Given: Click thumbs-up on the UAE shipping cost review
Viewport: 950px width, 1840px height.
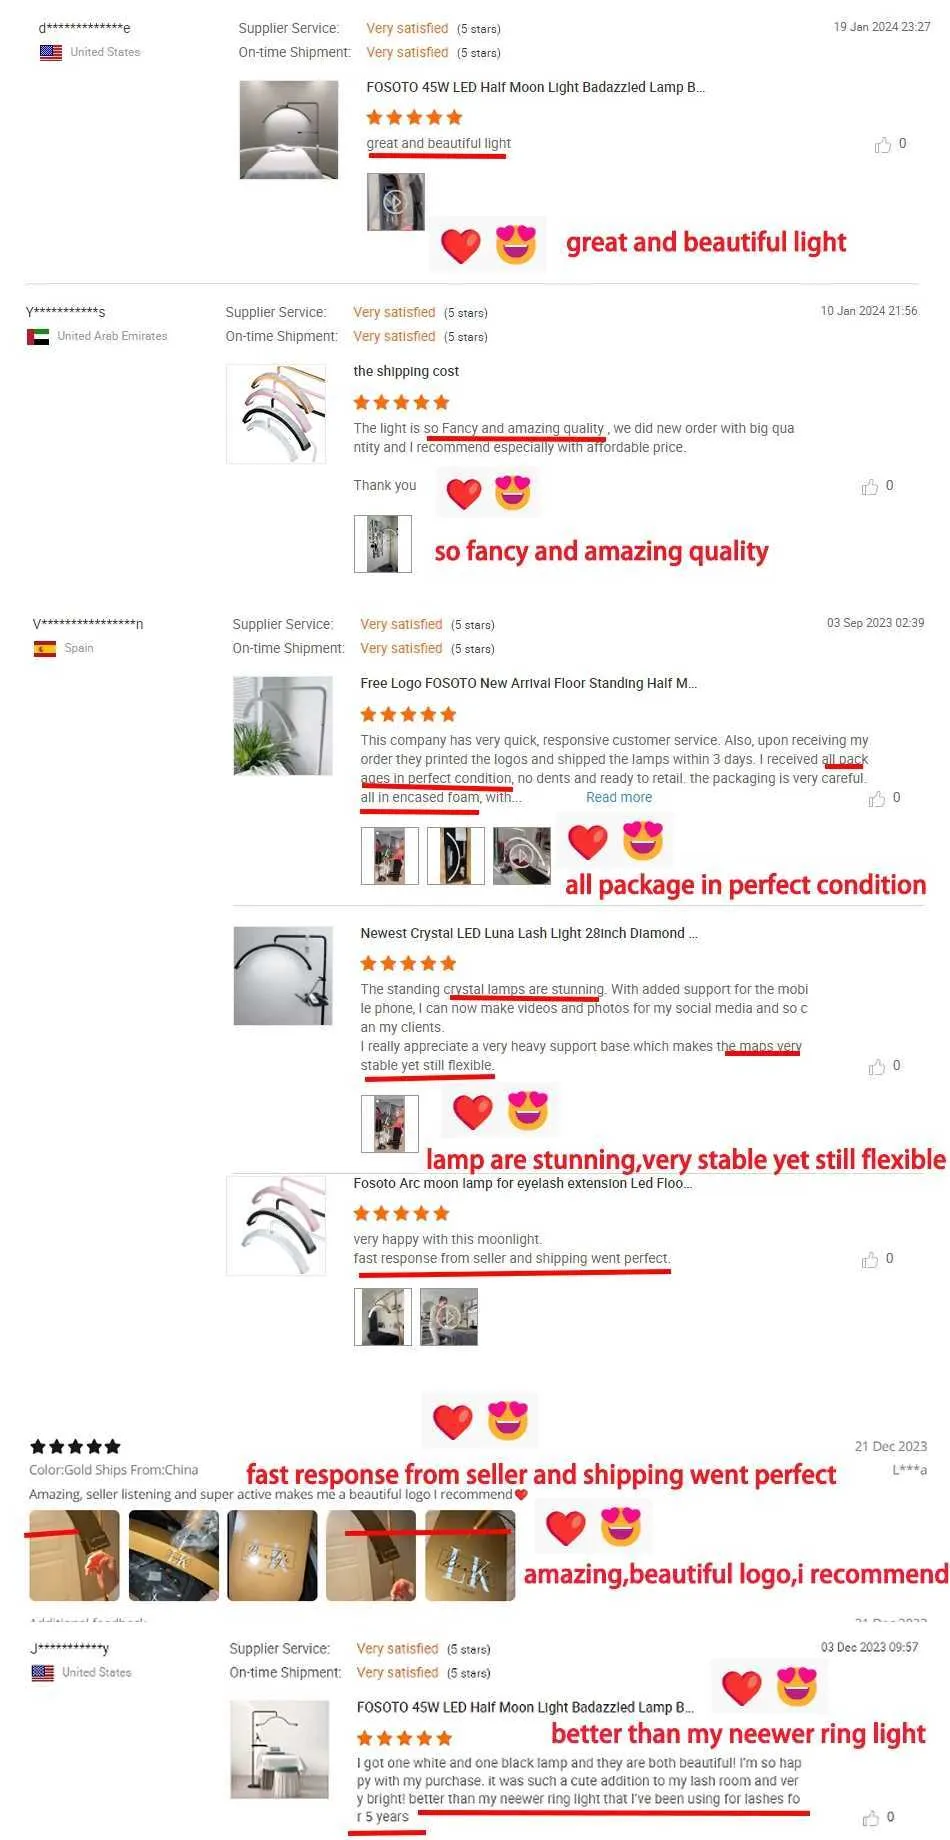Looking at the screenshot, I should [x=870, y=487].
